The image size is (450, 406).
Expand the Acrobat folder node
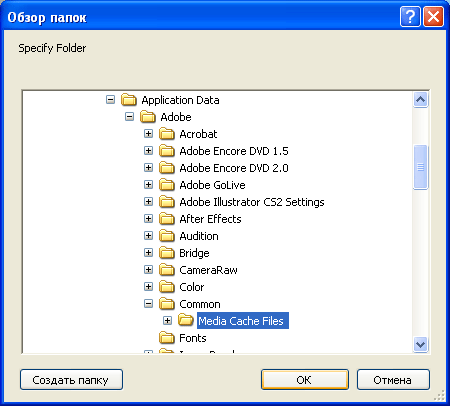[148, 134]
